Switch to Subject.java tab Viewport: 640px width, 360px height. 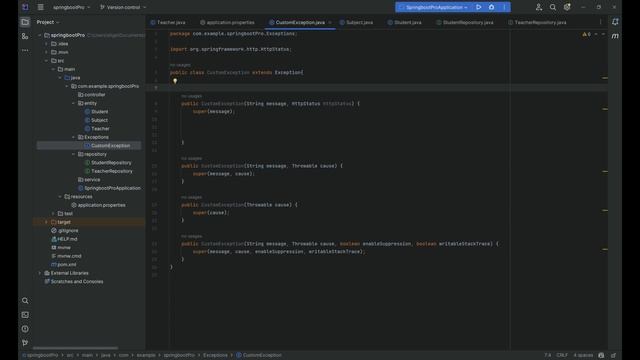[x=356, y=22]
